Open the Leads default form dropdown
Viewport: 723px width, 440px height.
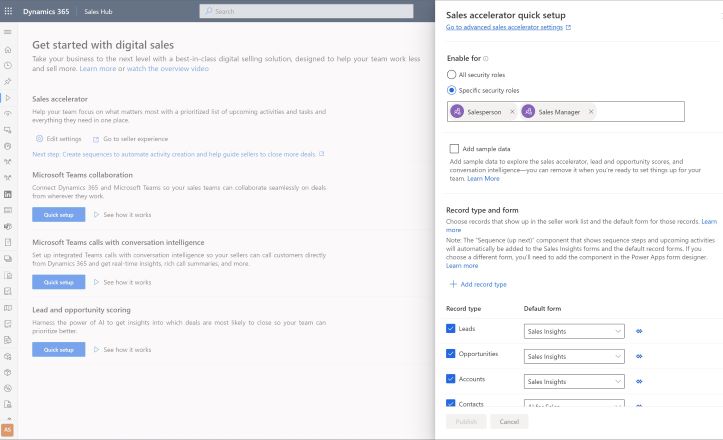[x=574, y=331]
